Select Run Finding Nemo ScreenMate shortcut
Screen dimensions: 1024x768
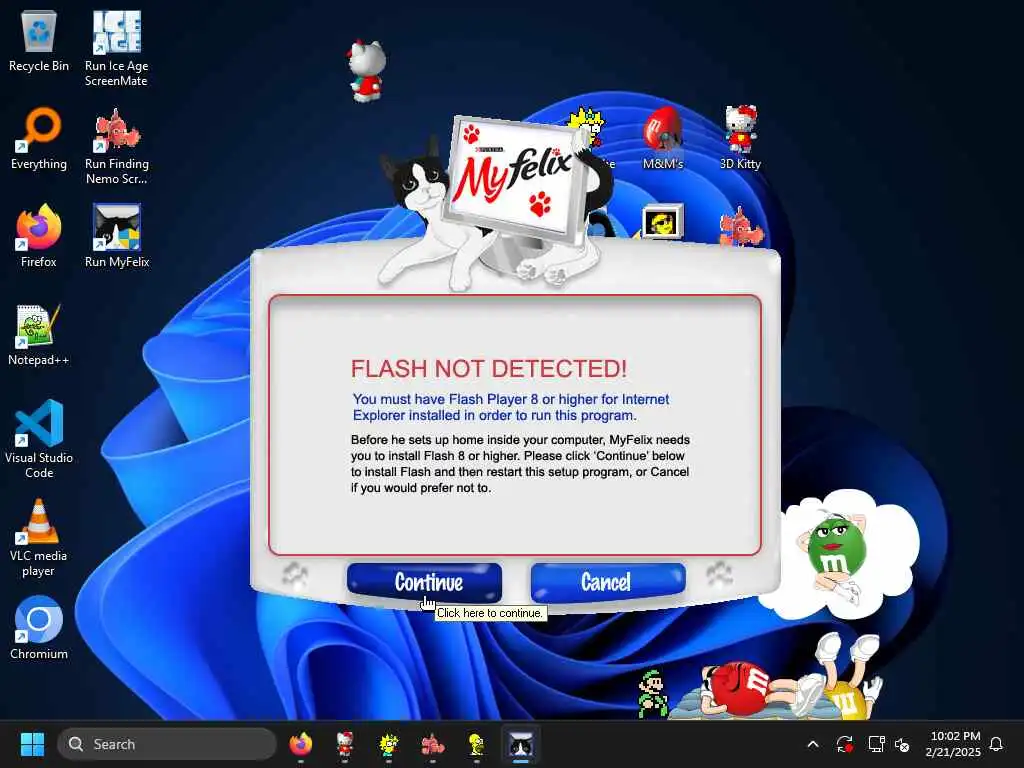[x=116, y=147]
